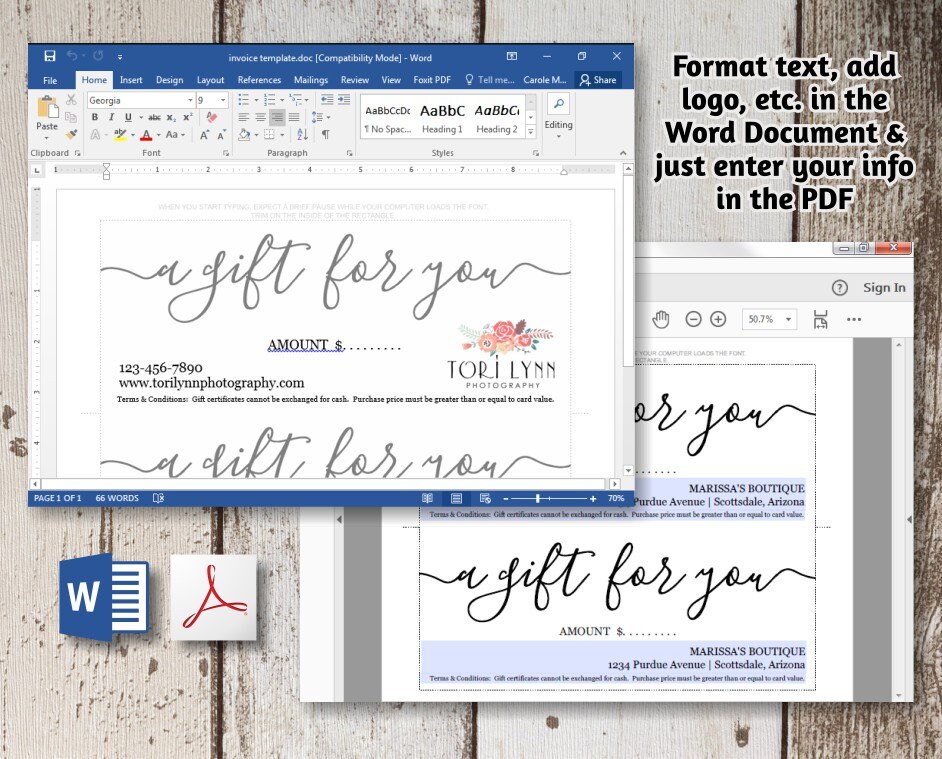Open Font dialog launcher
This screenshot has width=942, height=759.
coord(226,154)
